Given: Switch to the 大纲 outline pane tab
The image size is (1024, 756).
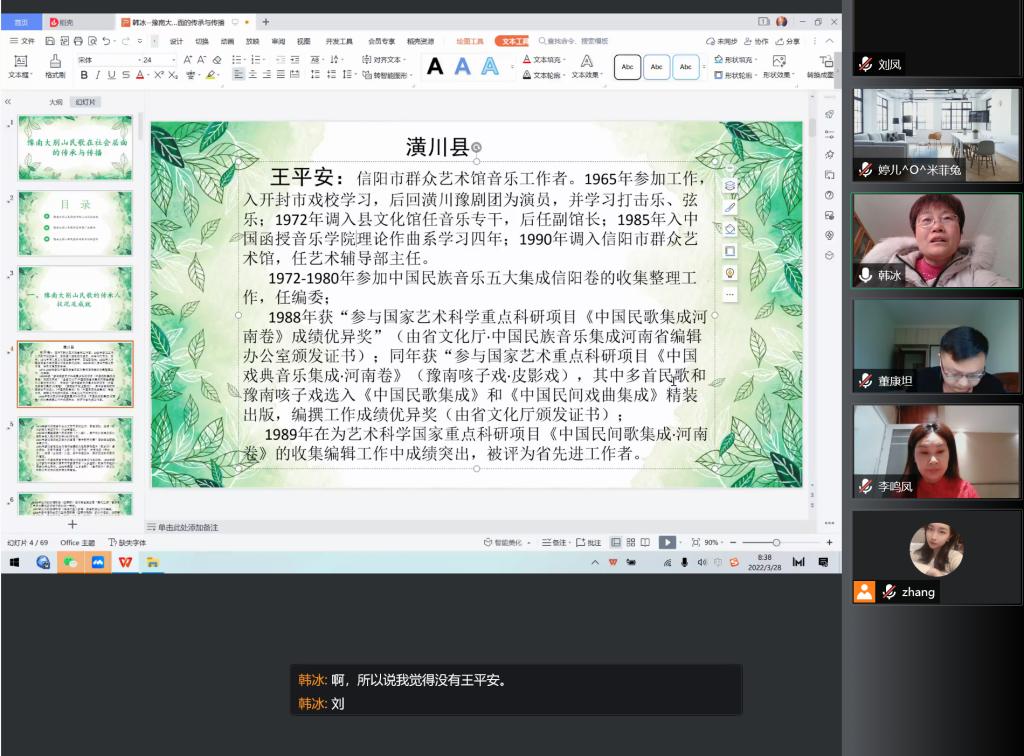Looking at the screenshot, I should click(56, 102).
